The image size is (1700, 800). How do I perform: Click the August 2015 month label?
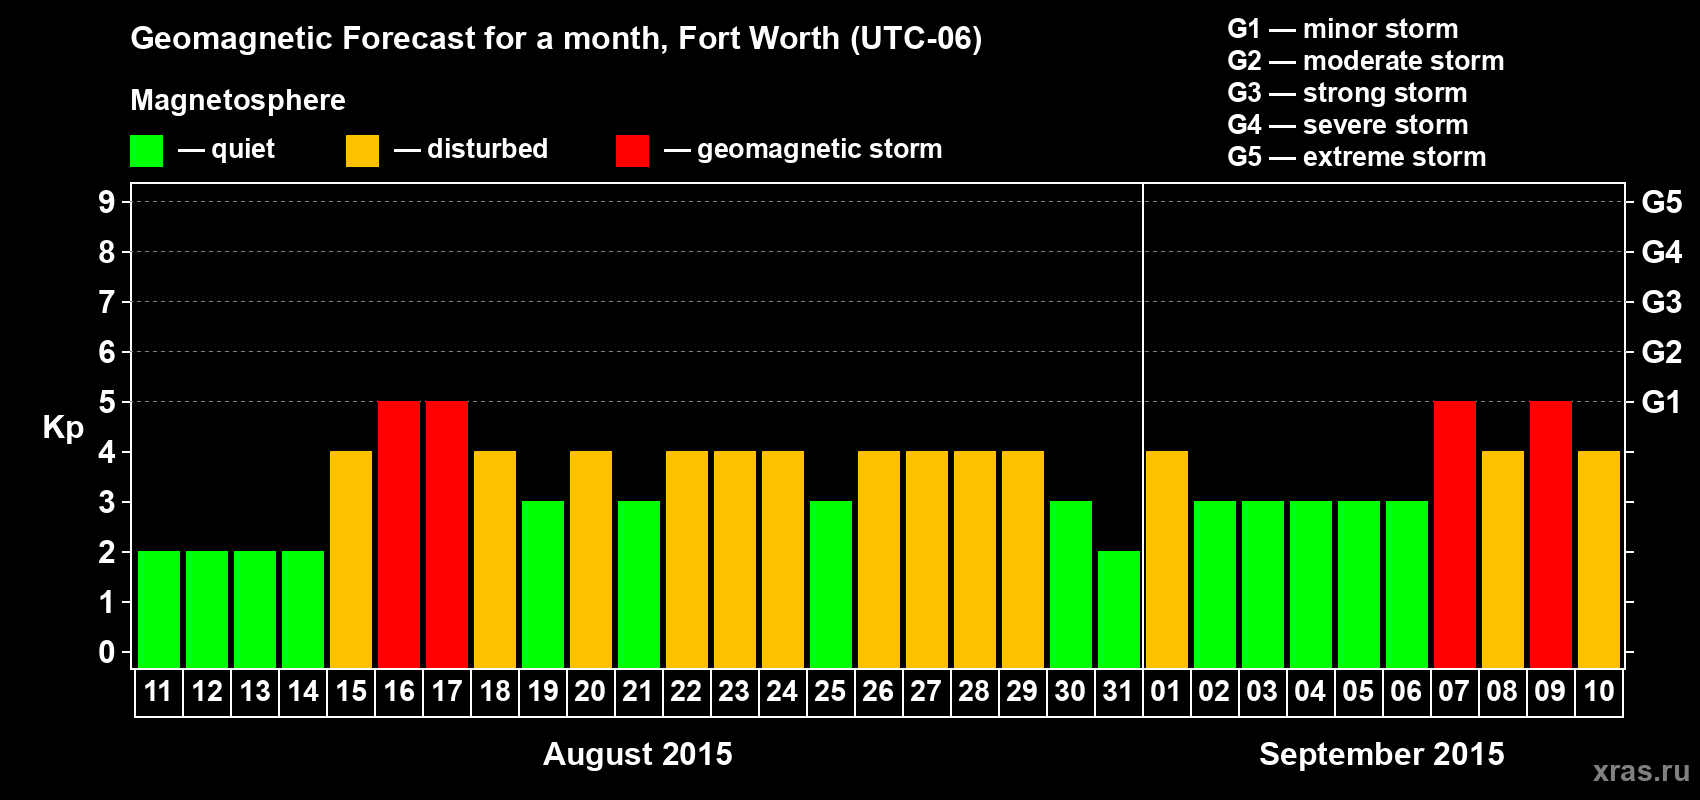(638, 754)
